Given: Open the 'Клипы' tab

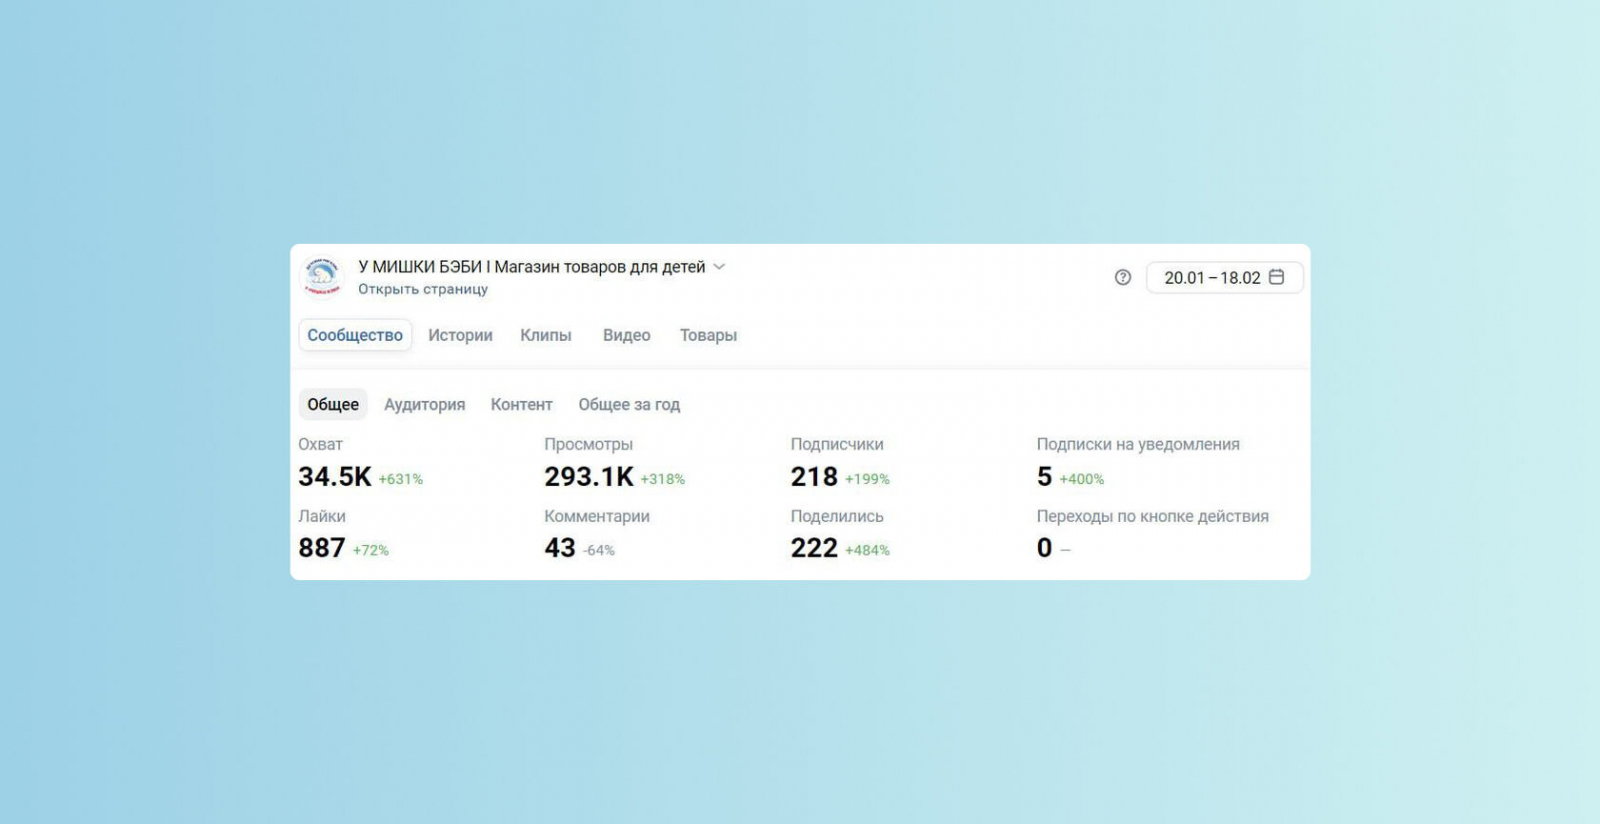Looking at the screenshot, I should 545,335.
